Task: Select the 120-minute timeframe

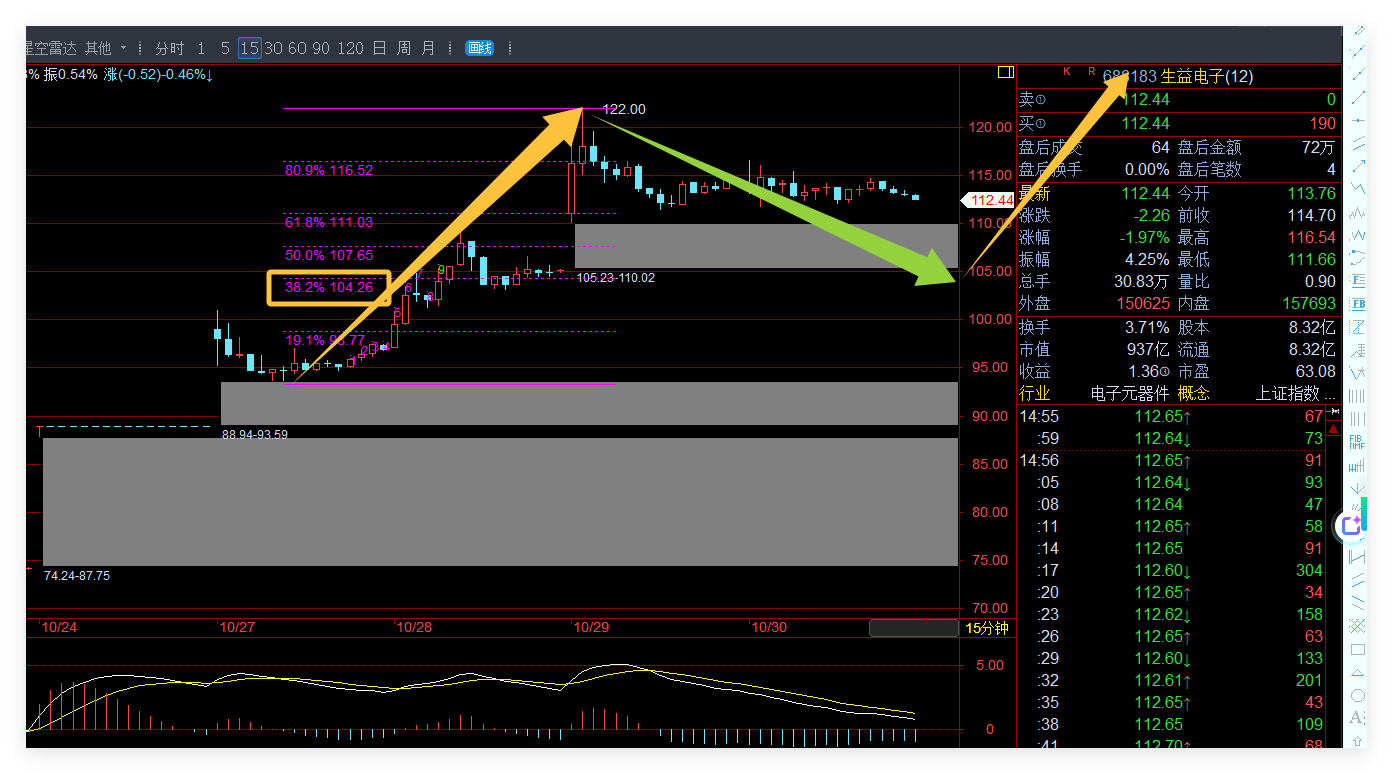Action: [x=350, y=48]
